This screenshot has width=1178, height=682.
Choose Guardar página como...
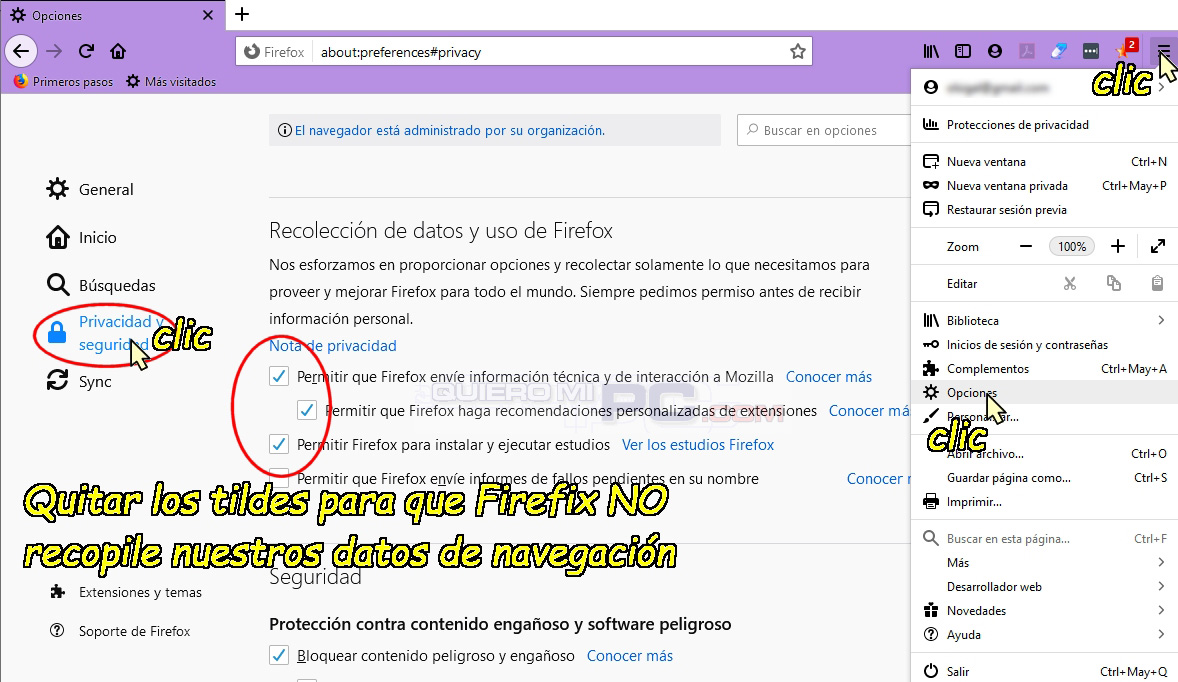tap(1044, 478)
